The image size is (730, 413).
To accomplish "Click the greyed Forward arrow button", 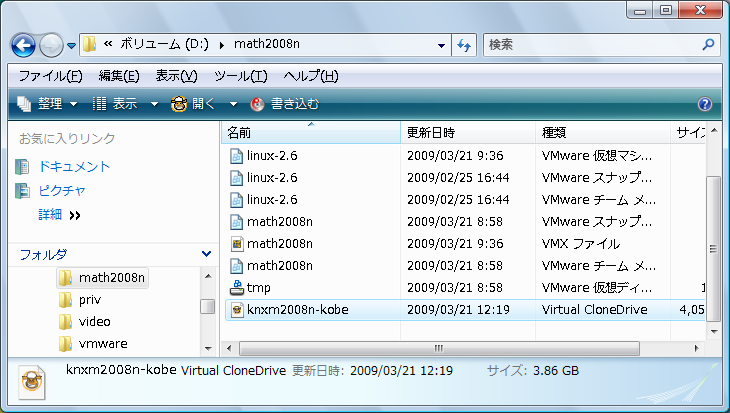I will click(51, 45).
